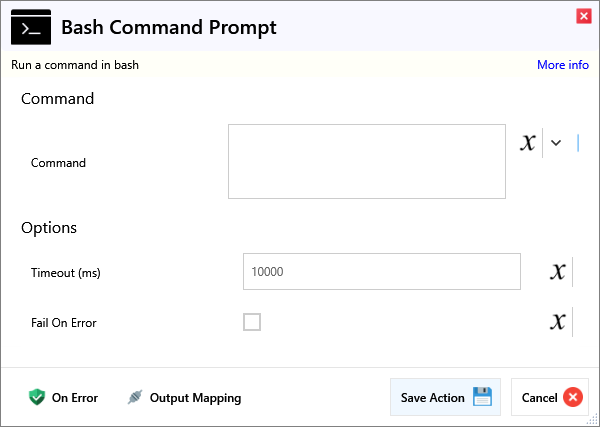Click the Save Action button label

pos(432,397)
